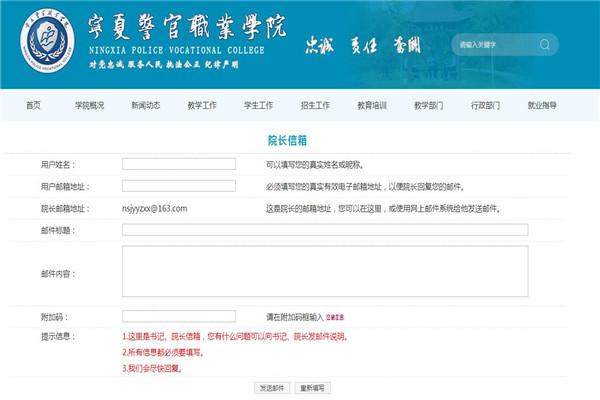Image resolution: width=600 pixels, height=400 pixels.
Task: Focus the 邮件标题 text field
Action: [324, 230]
